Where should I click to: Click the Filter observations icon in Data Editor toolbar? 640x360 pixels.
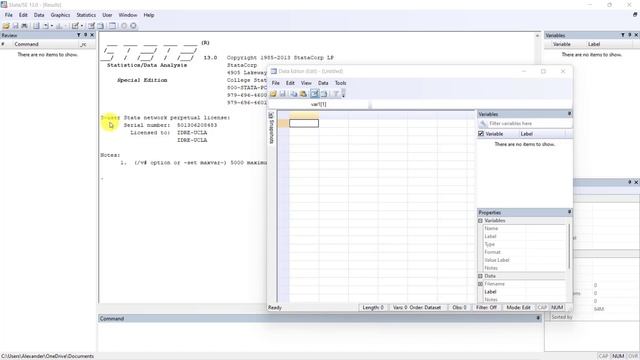[x=335, y=94]
